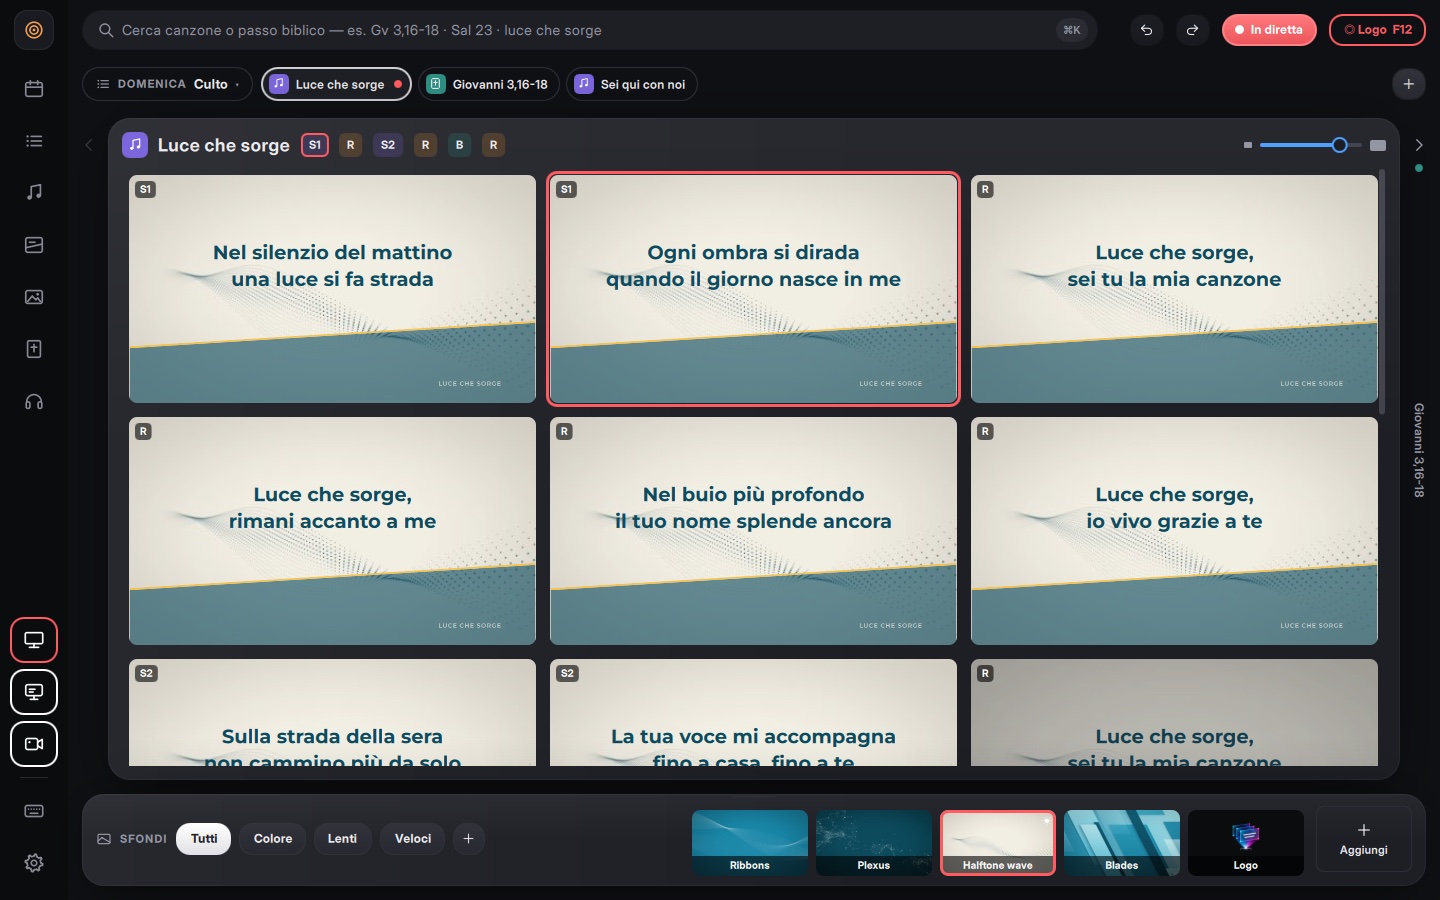Screen dimensions: 1440x900
Task: Toggle the camera video output
Action: [x=34, y=744]
